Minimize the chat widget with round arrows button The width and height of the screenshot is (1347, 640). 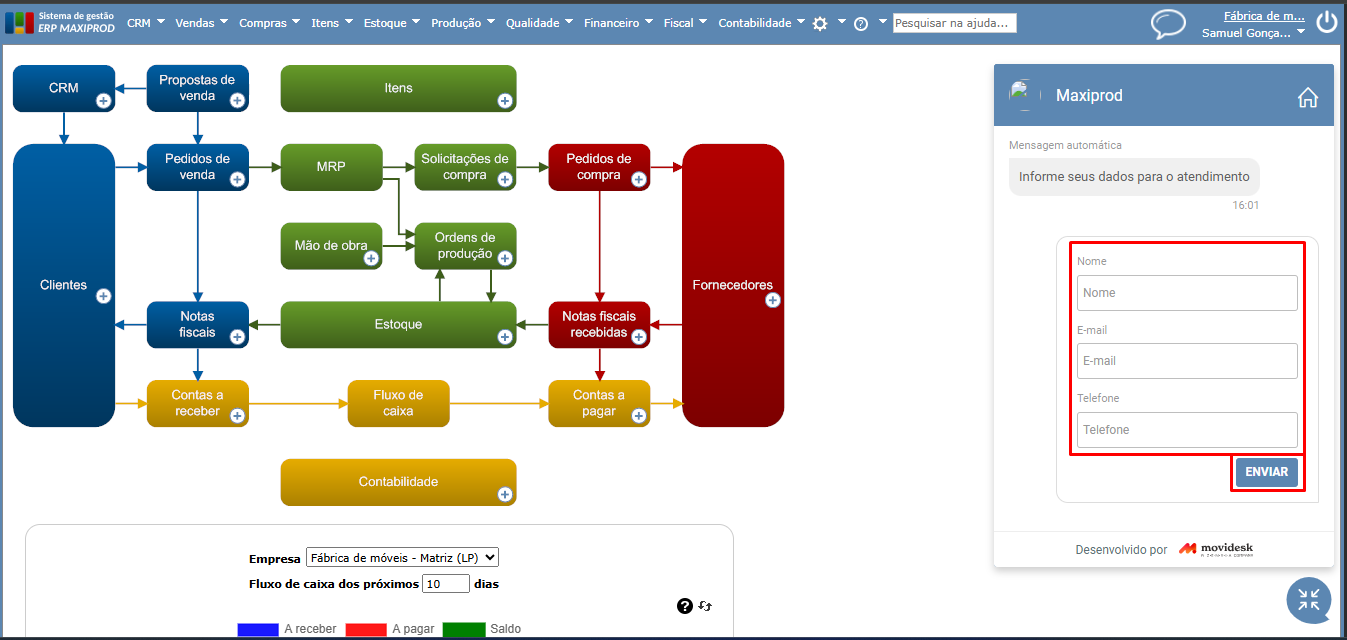click(1309, 600)
